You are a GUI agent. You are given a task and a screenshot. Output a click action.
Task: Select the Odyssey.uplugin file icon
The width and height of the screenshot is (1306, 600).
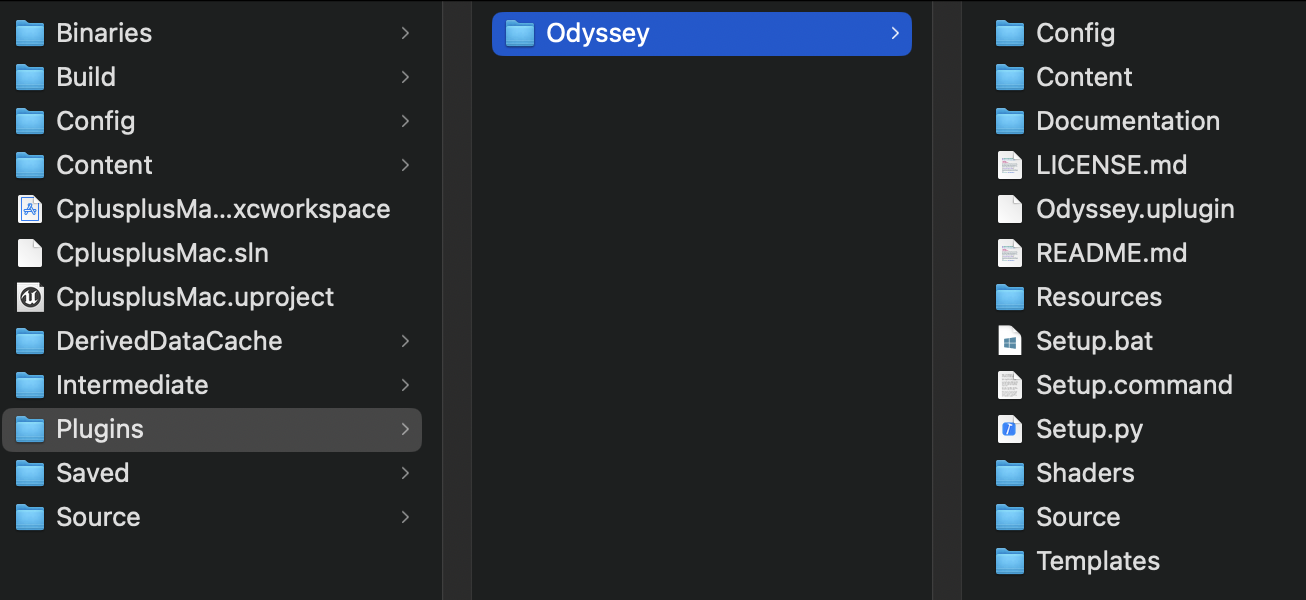pos(1010,209)
